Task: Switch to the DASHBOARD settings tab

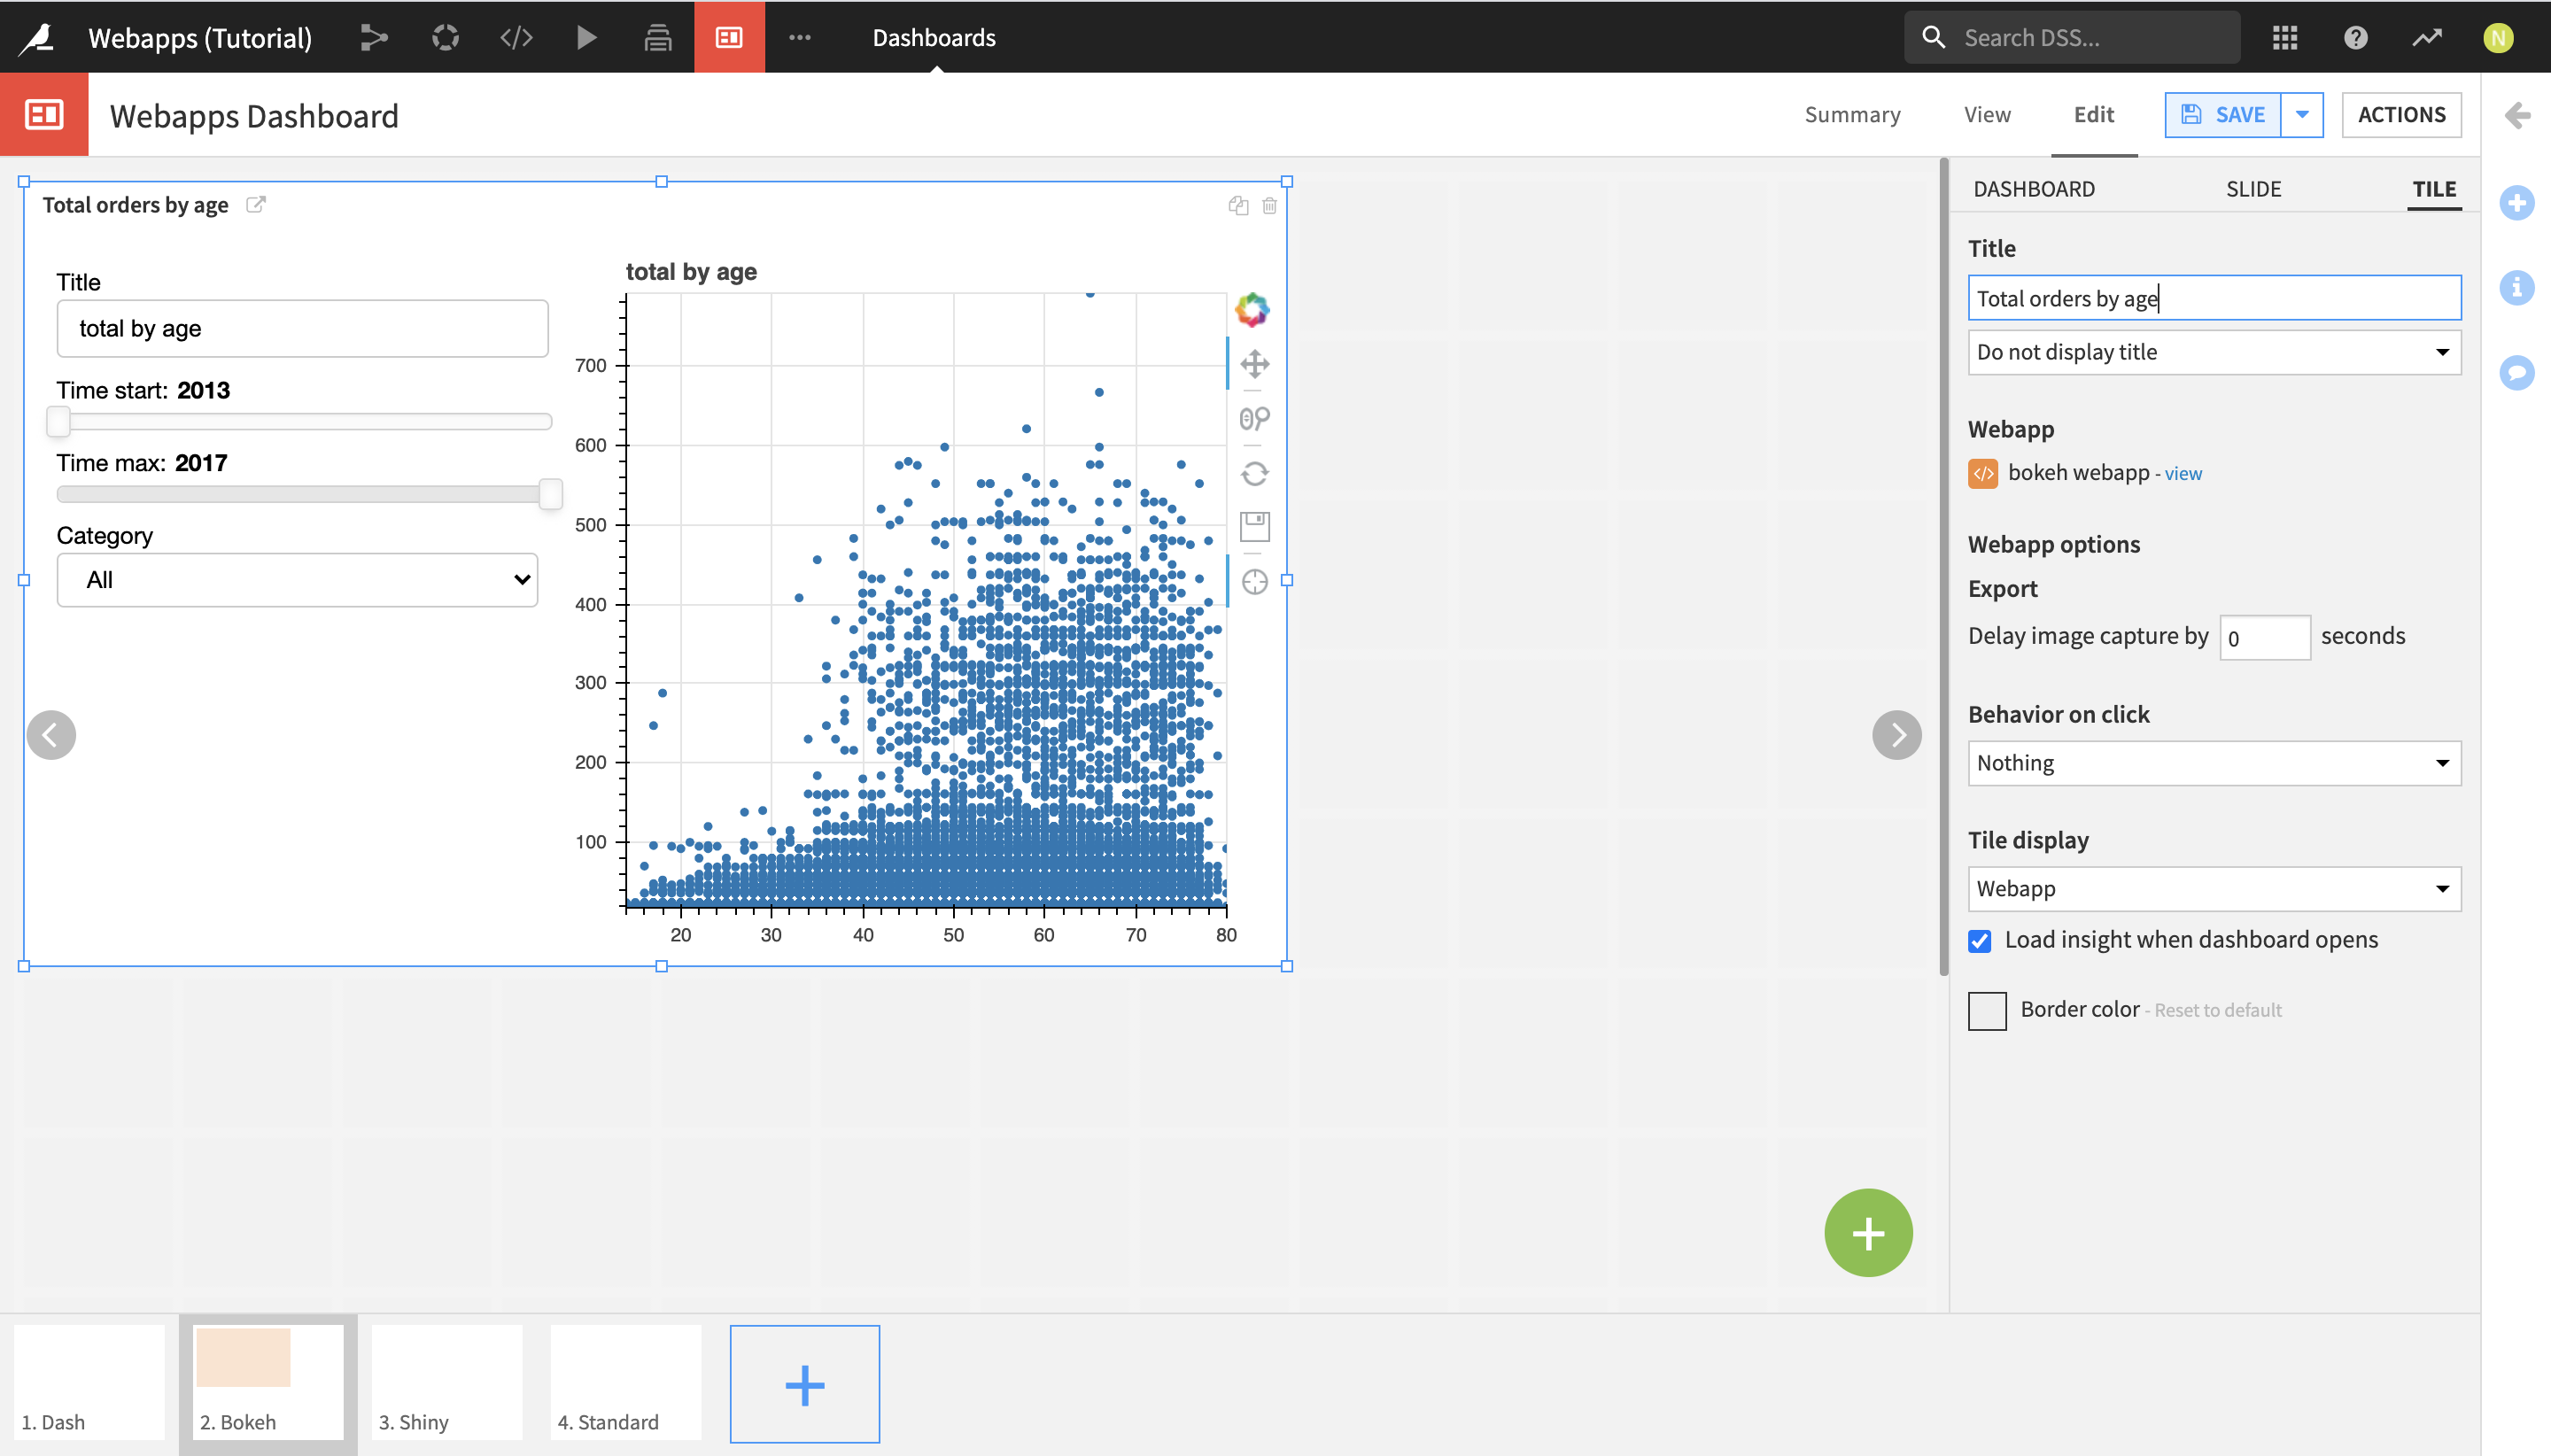Action: (2033, 189)
